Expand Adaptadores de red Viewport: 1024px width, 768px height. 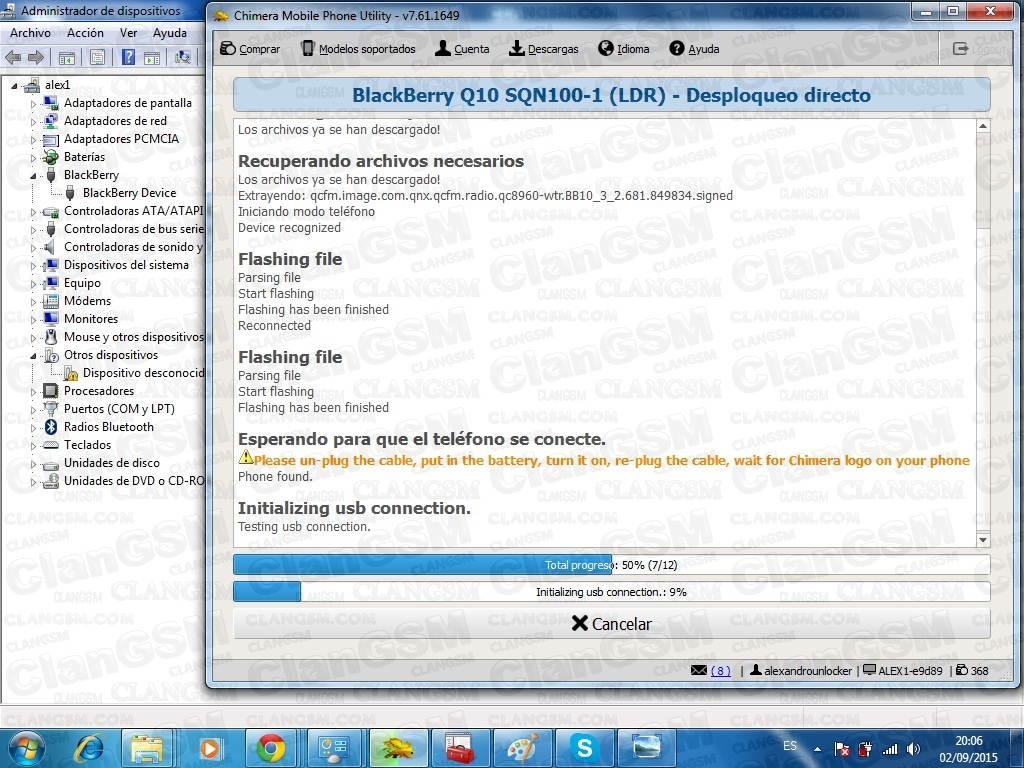(x=33, y=121)
